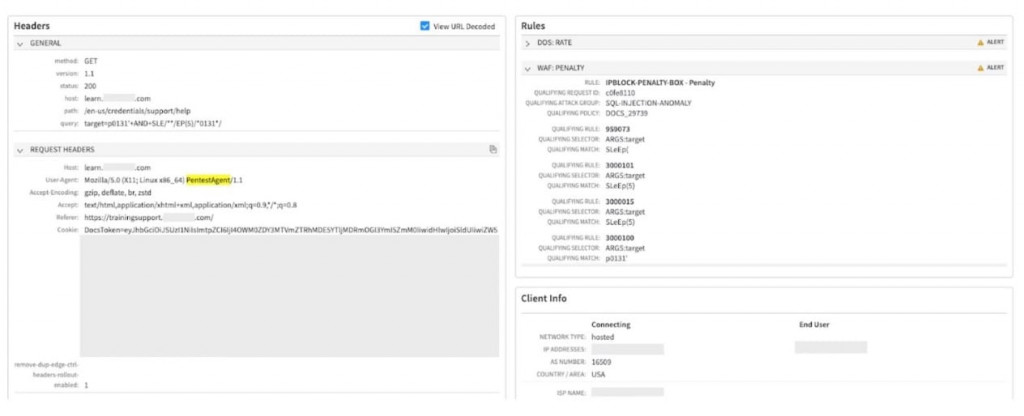1024x416 pixels.
Task: Click the path /en-us/credentials/support/help
Action: [x=137, y=111]
